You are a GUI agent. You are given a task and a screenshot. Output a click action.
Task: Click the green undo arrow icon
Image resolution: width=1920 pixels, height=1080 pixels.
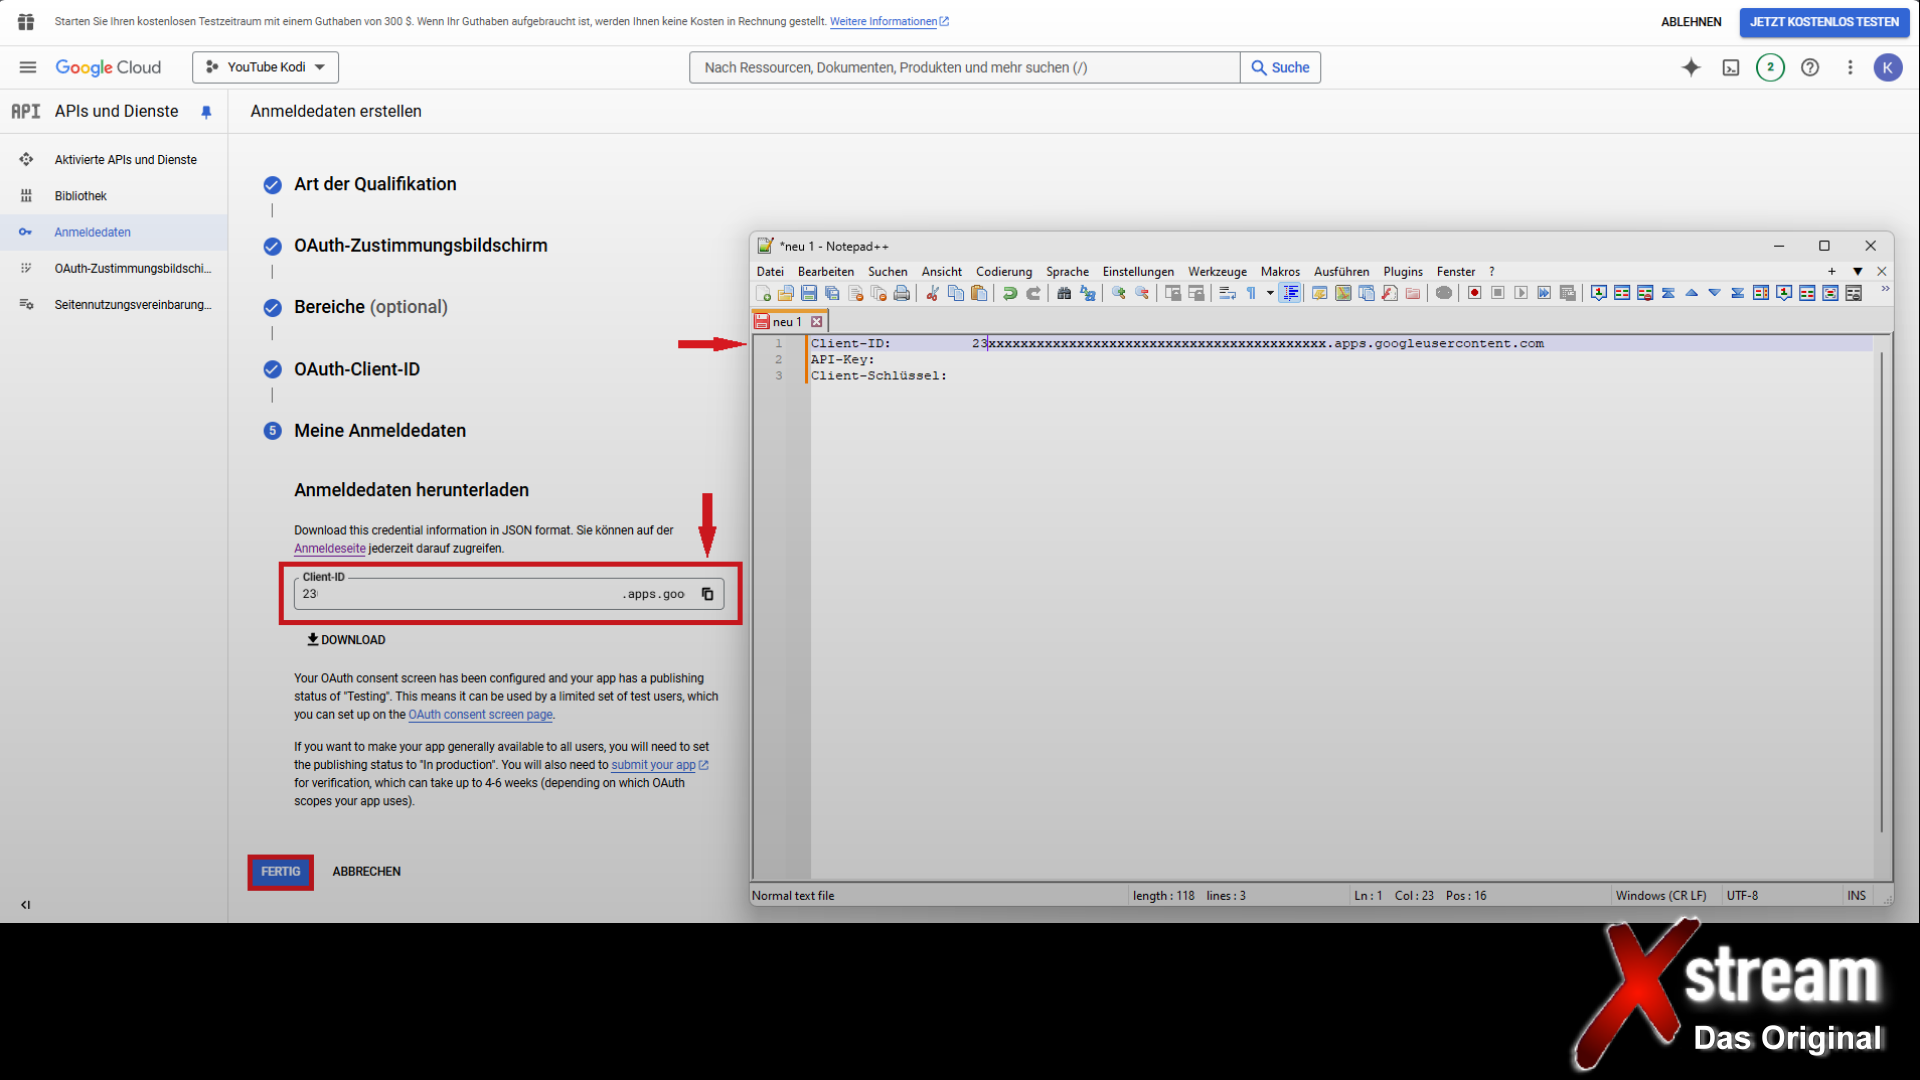click(x=1010, y=293)
